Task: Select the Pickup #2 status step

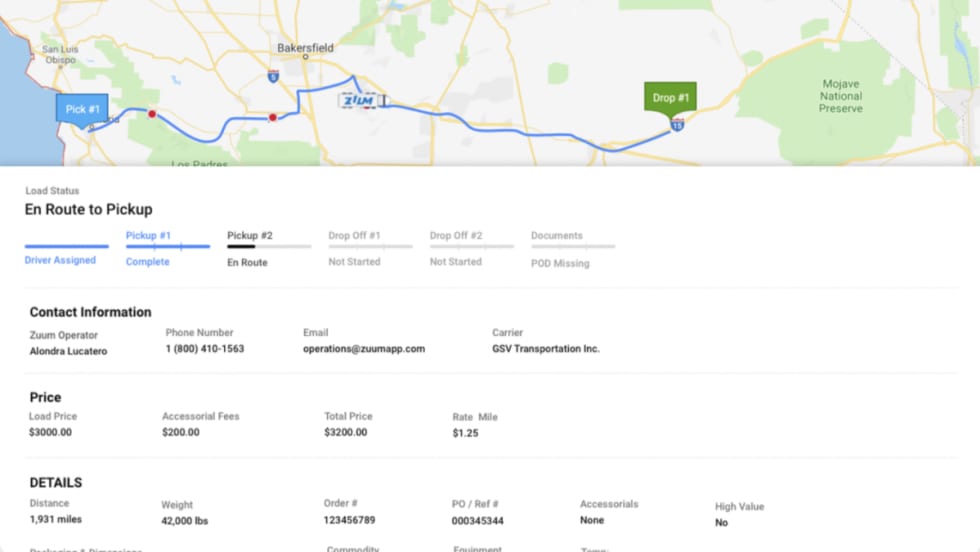Action: pyautogui.click(x=250, y=236)
